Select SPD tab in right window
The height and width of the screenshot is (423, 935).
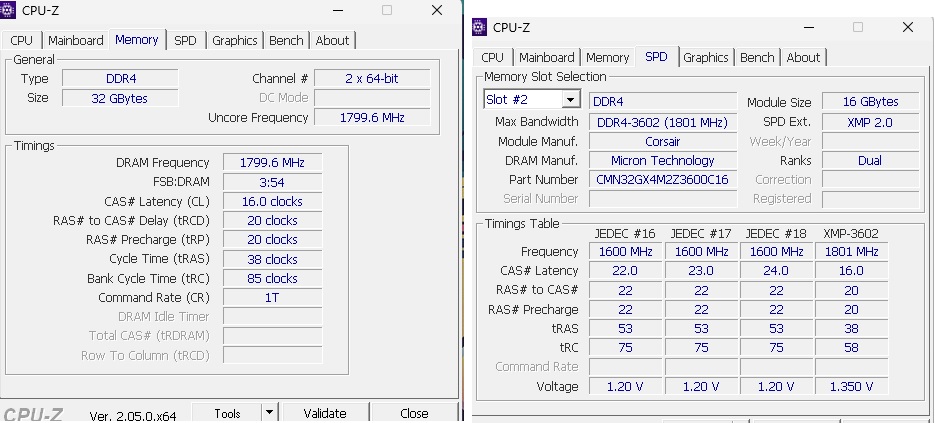(x=656, y=56)
